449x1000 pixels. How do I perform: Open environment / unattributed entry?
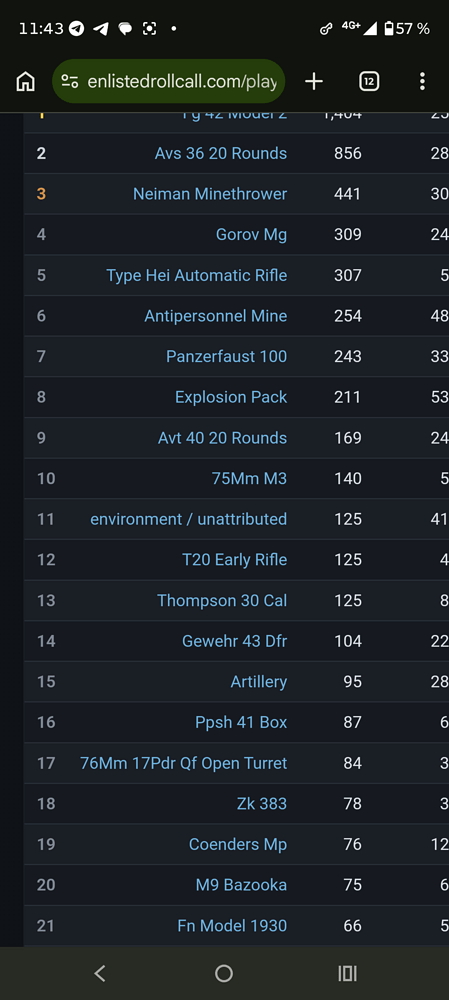189,519
